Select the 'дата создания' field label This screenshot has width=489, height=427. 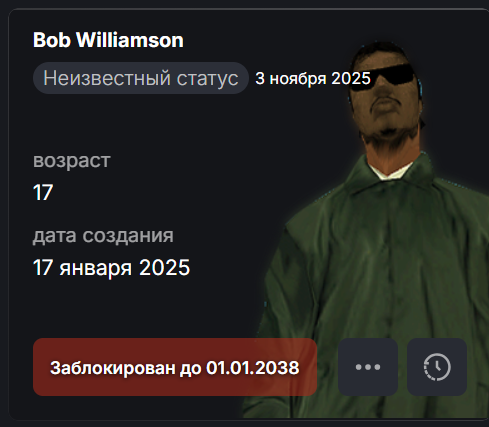(x=103, y=236)
